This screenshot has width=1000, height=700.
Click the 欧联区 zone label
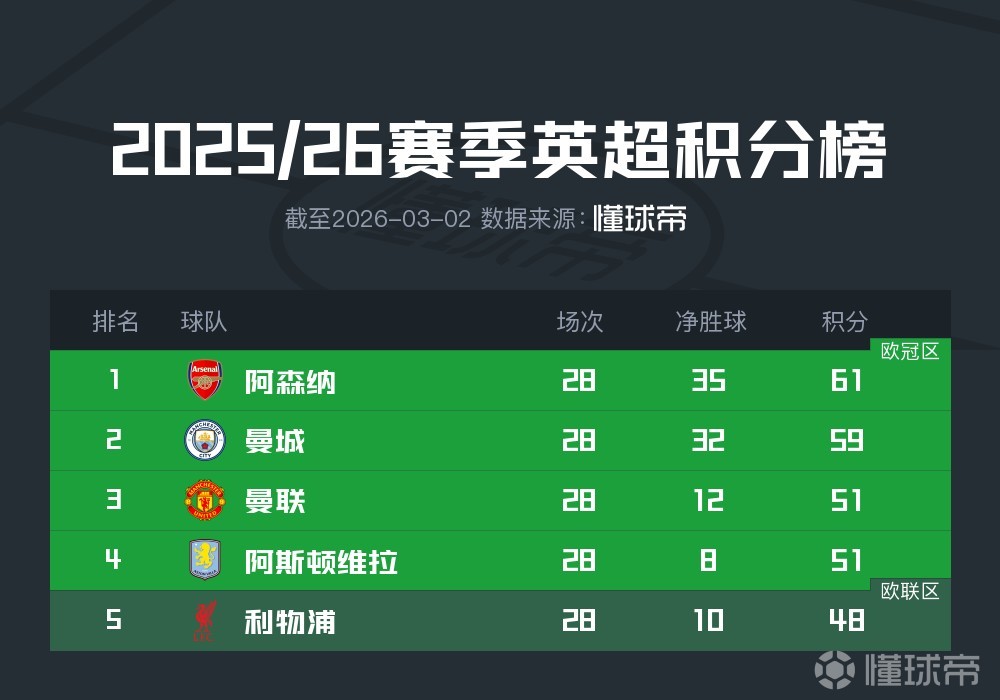point(910,591)
